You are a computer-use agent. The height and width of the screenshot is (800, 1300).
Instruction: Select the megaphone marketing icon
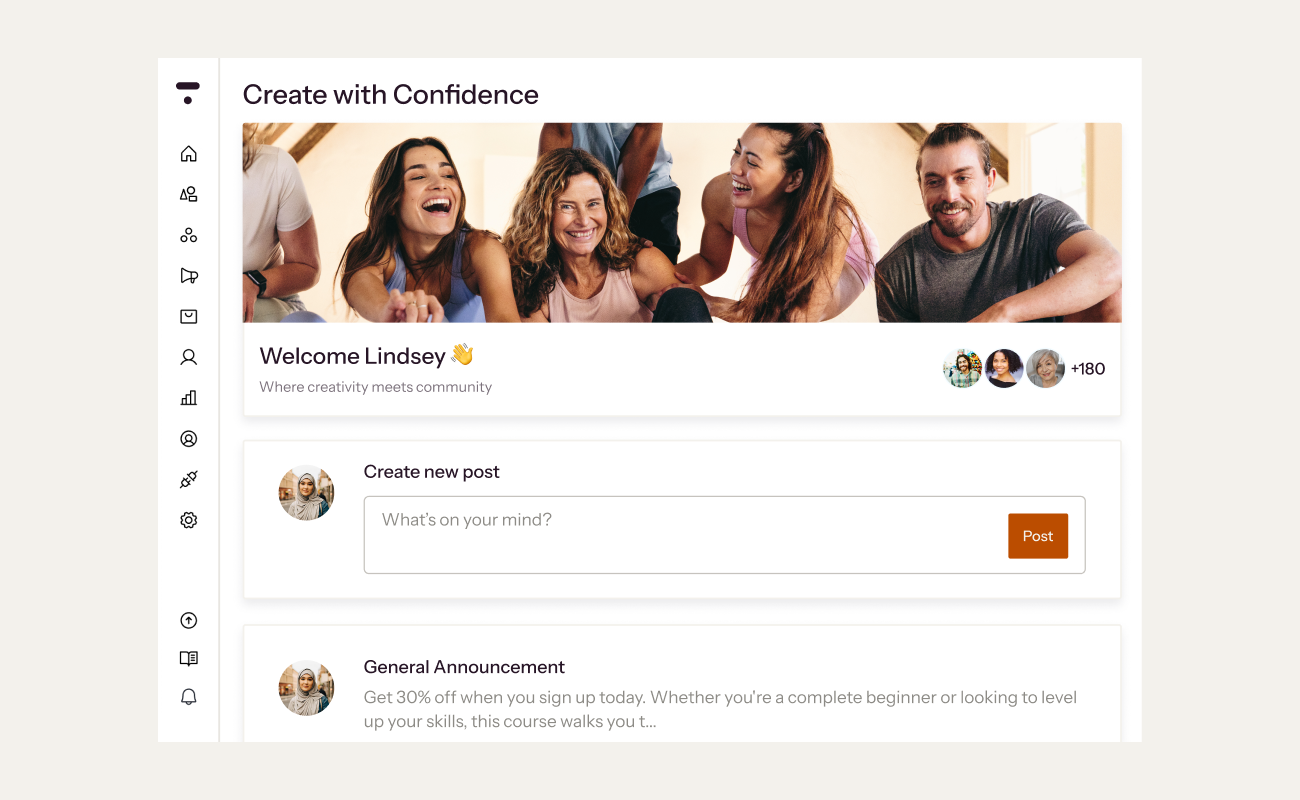[x=188, y=276]
